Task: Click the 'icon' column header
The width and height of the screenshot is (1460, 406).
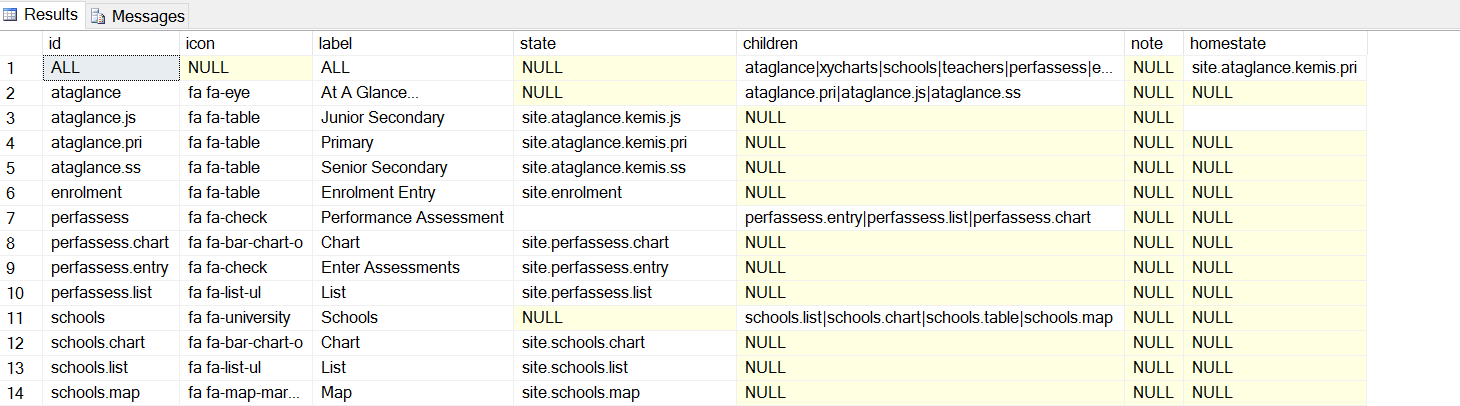Action: point(246,43)
